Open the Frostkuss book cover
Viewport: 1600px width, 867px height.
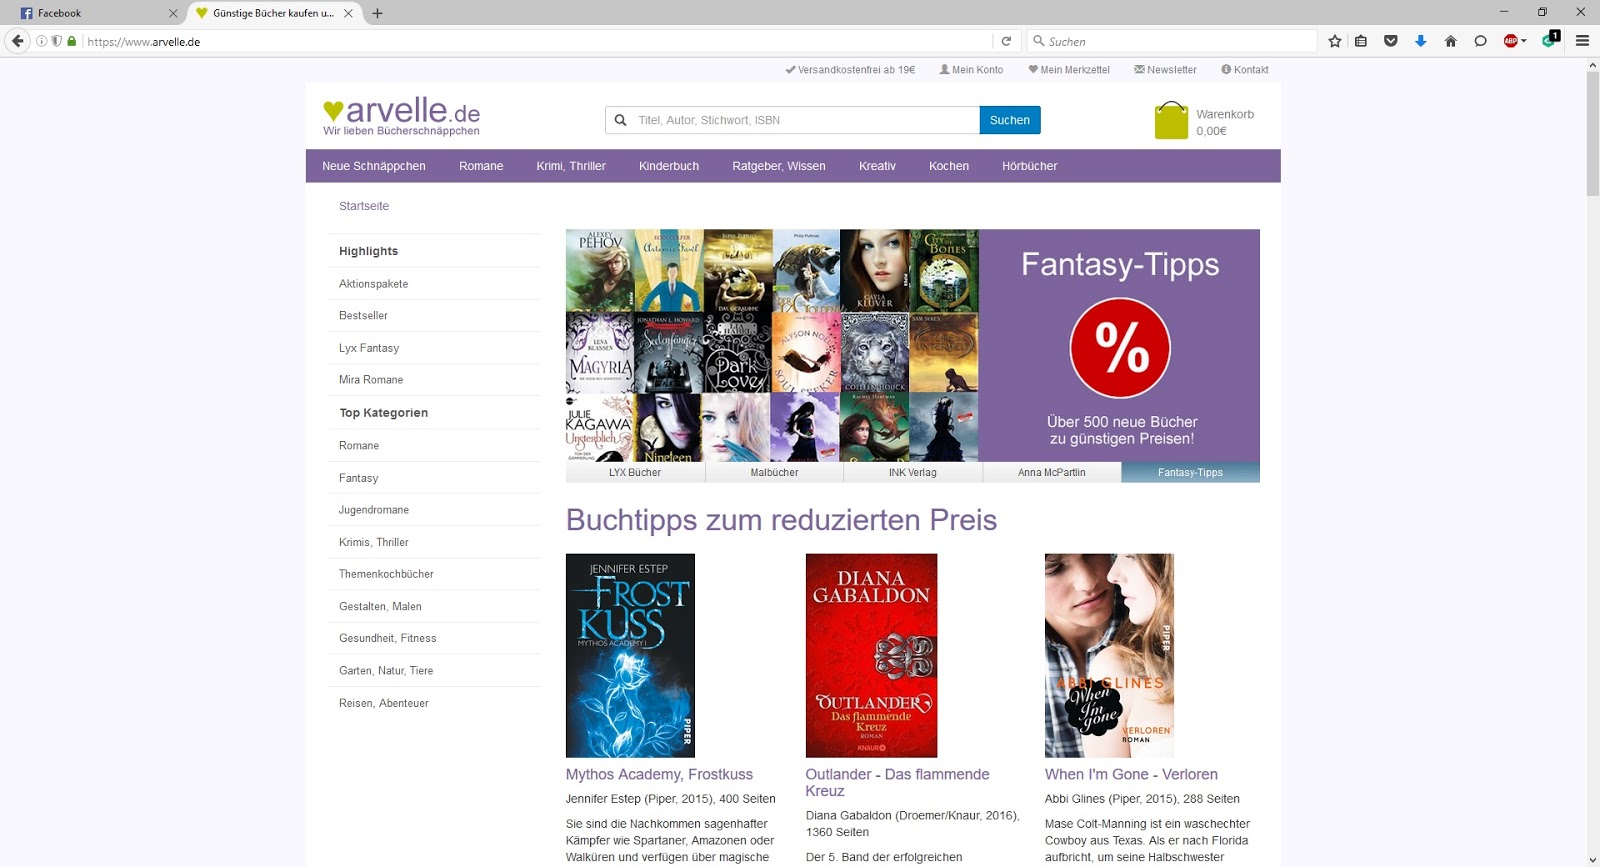pyautogui.click(x=630, y=656)
